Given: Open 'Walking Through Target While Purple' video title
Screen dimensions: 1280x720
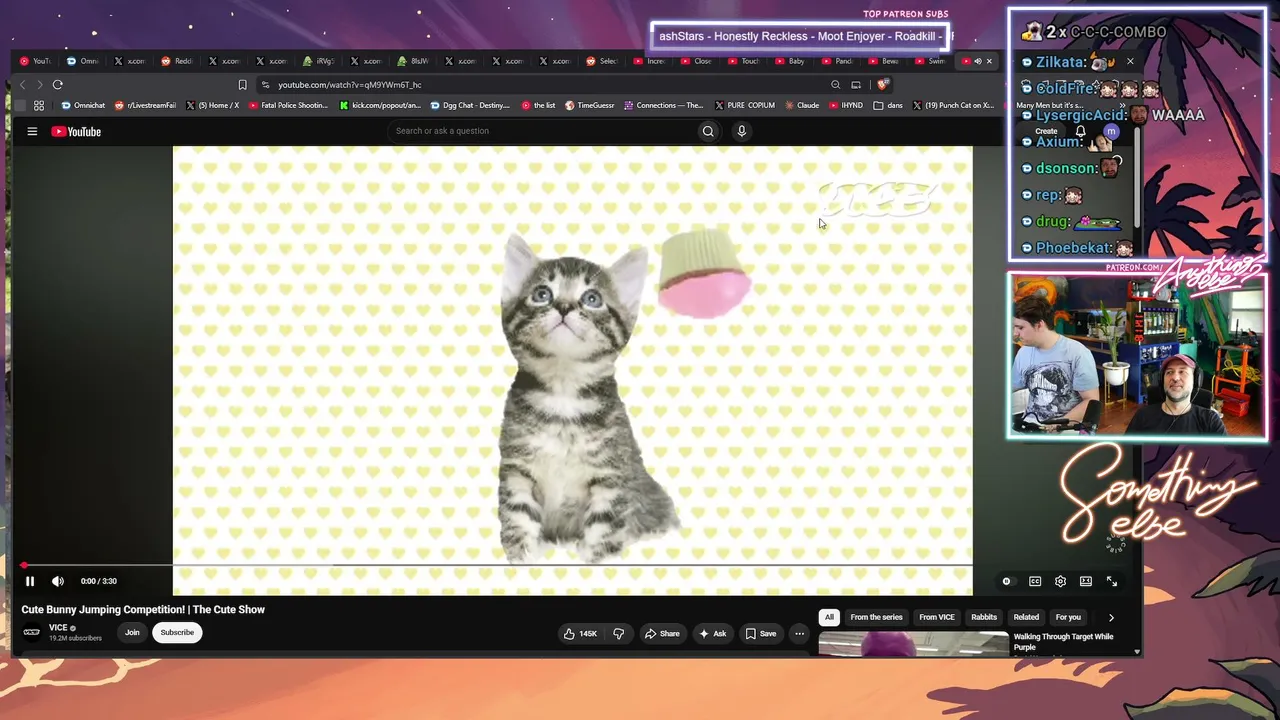Looking at the screenshot, I should click(x=1063, y=641).
